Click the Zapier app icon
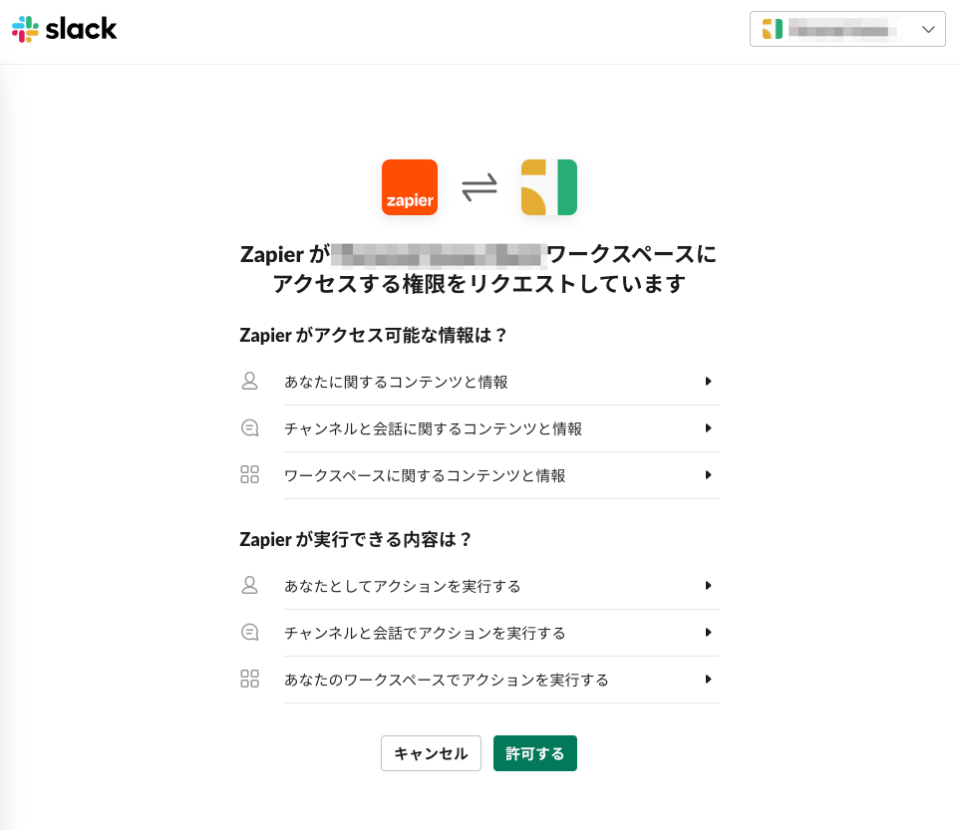This screenshot has height=830, width=960. point(409,187)
